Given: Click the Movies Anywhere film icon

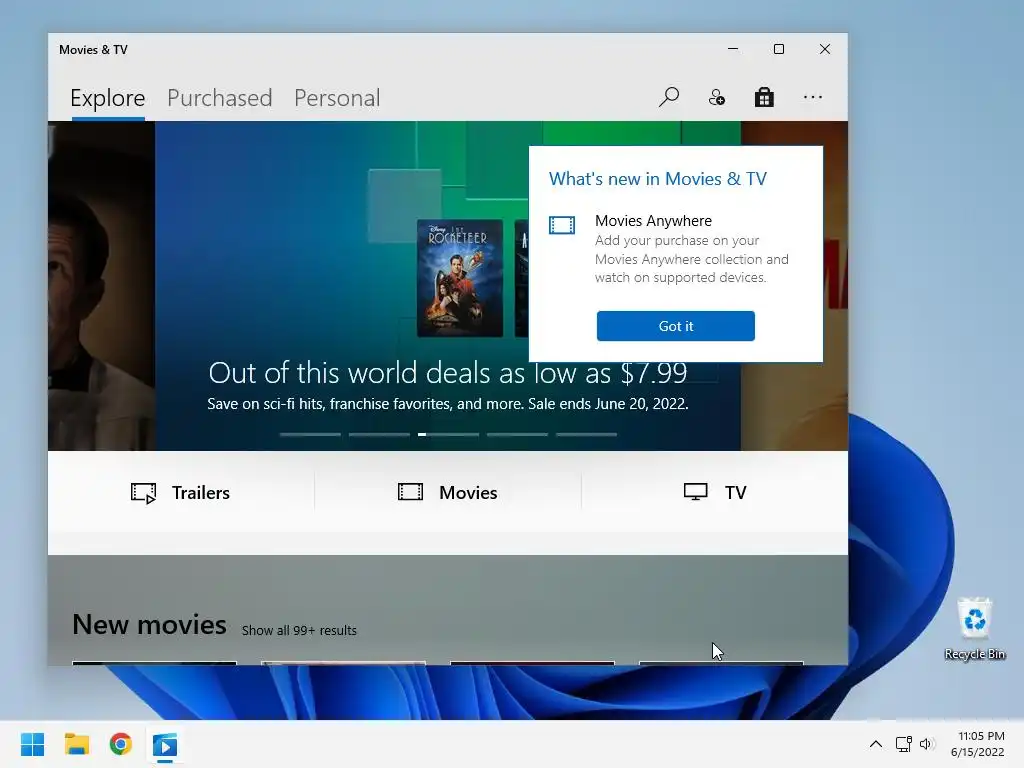Looking at the screenshot, I should click(x=562, y=225).
